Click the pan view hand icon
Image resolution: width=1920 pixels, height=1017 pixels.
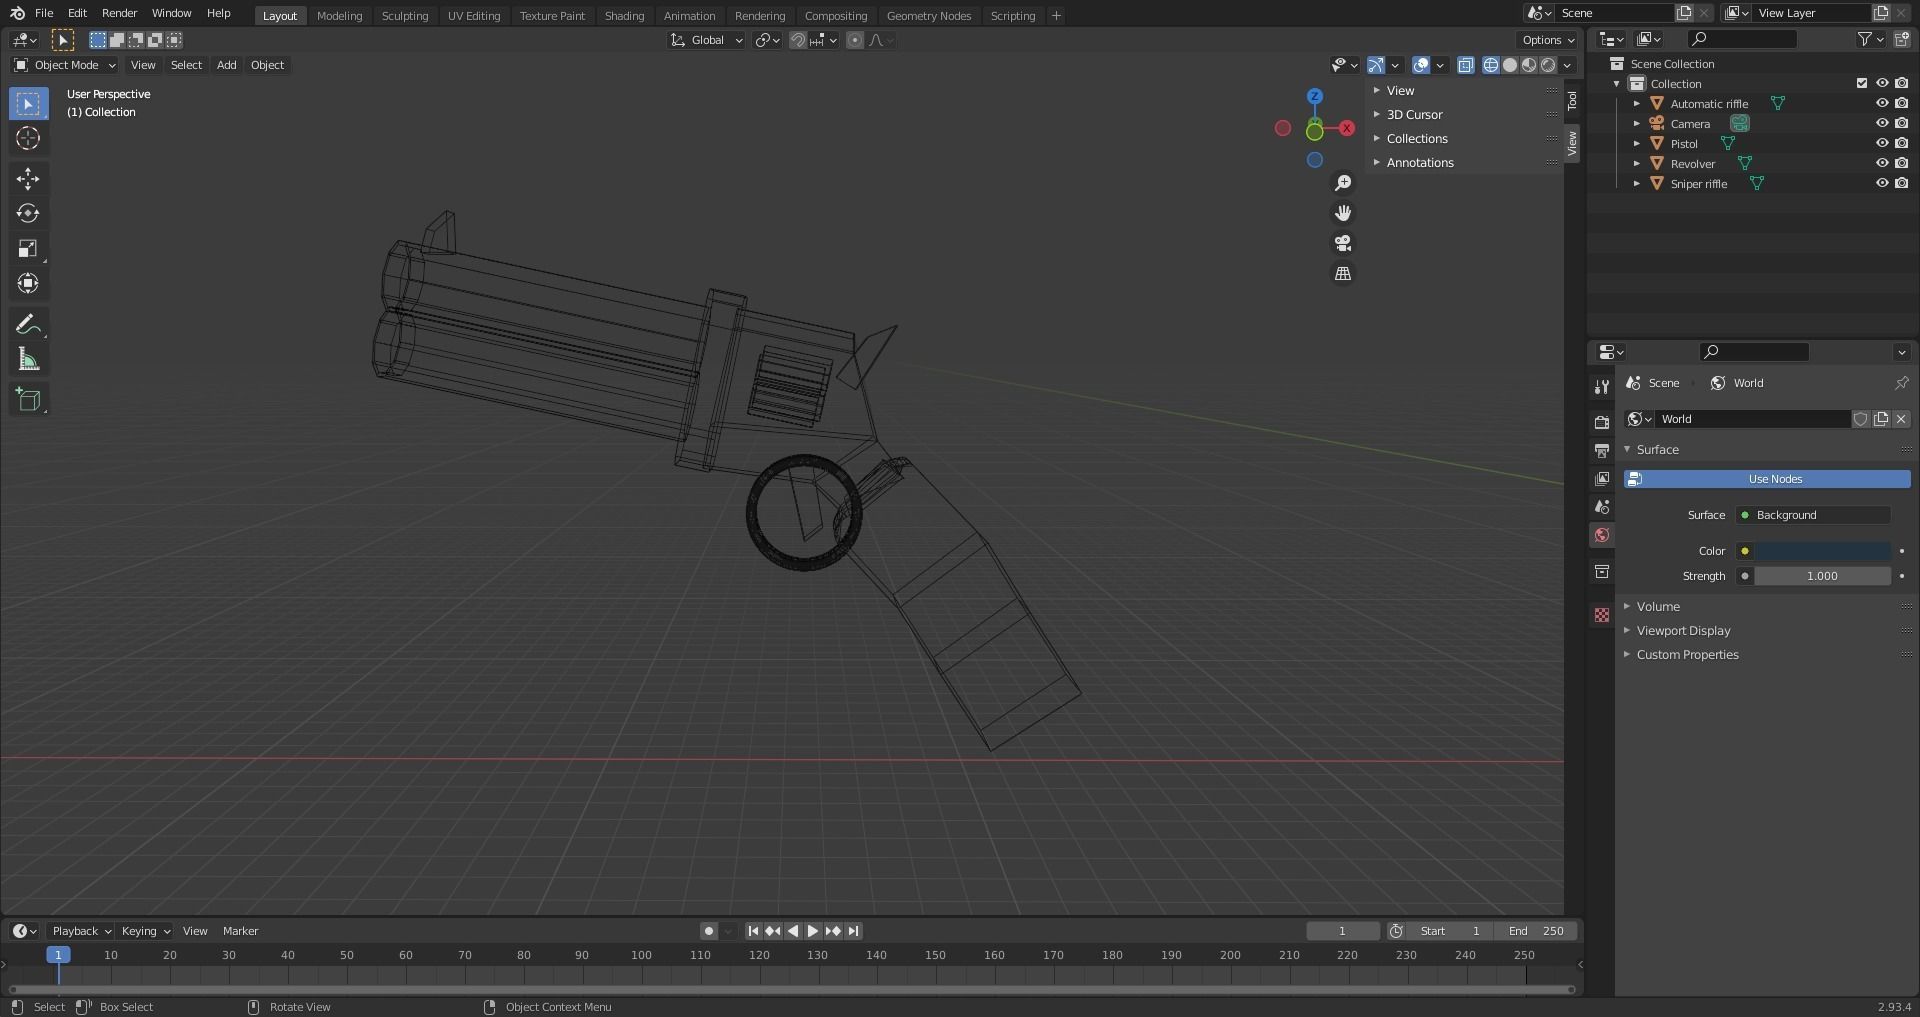[1343, 213]
